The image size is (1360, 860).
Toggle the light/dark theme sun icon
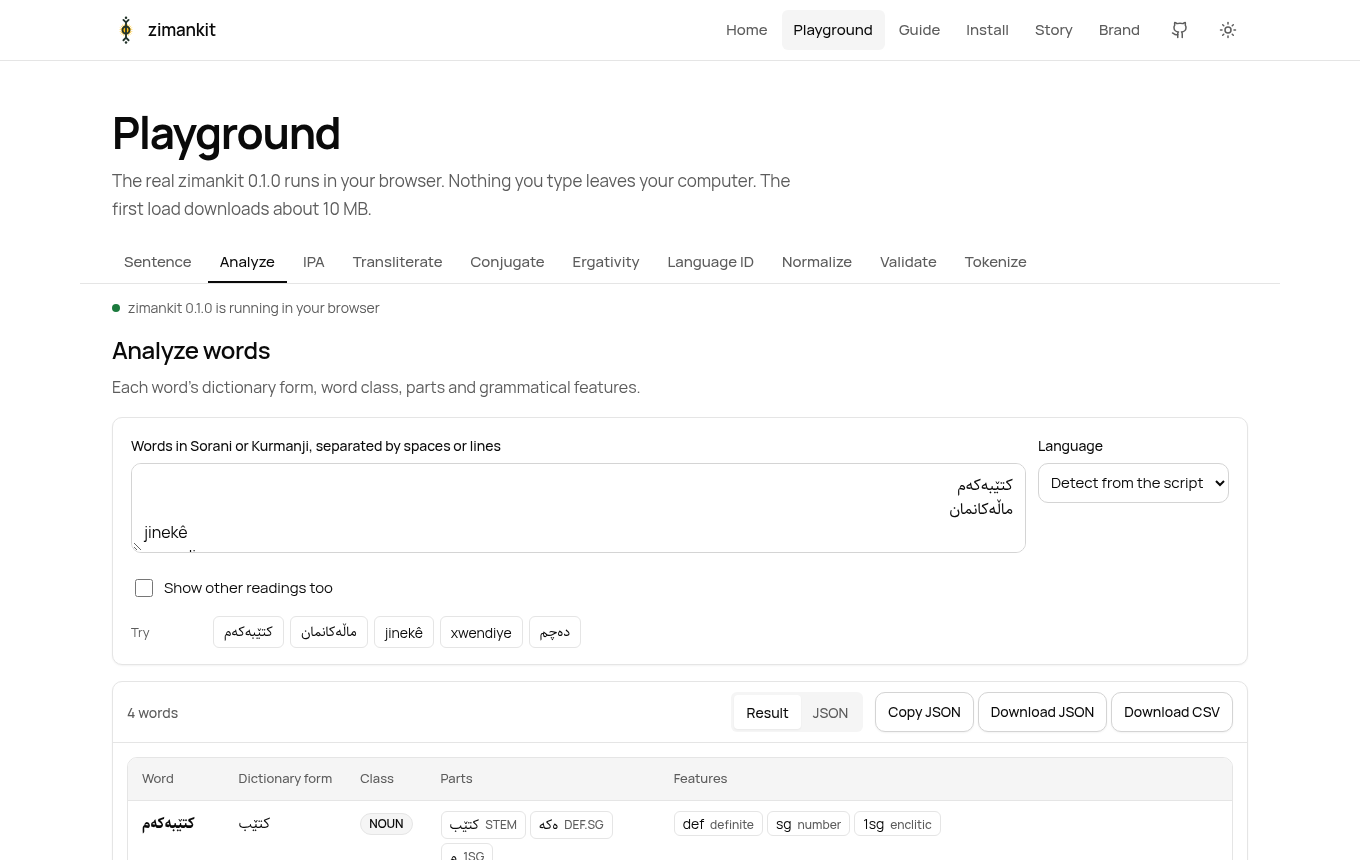(1228, 30)
